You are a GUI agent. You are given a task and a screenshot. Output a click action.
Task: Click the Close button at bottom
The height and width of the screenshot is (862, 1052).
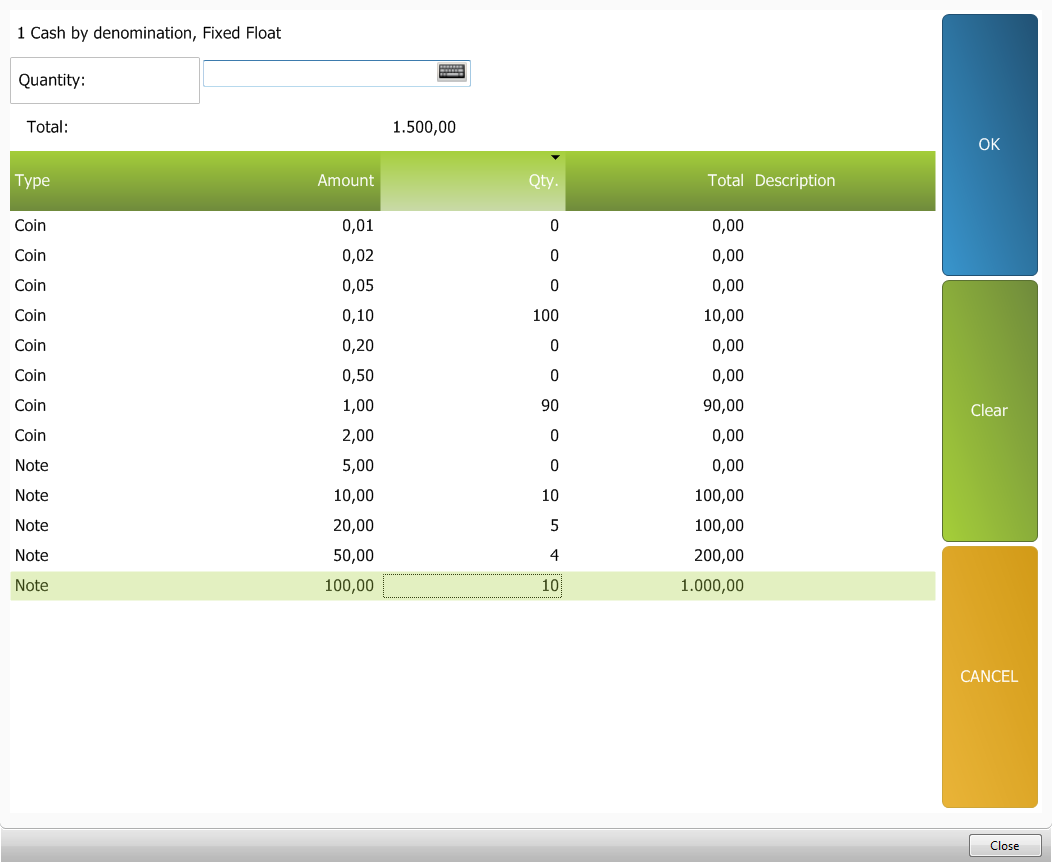click(1004, 846)
